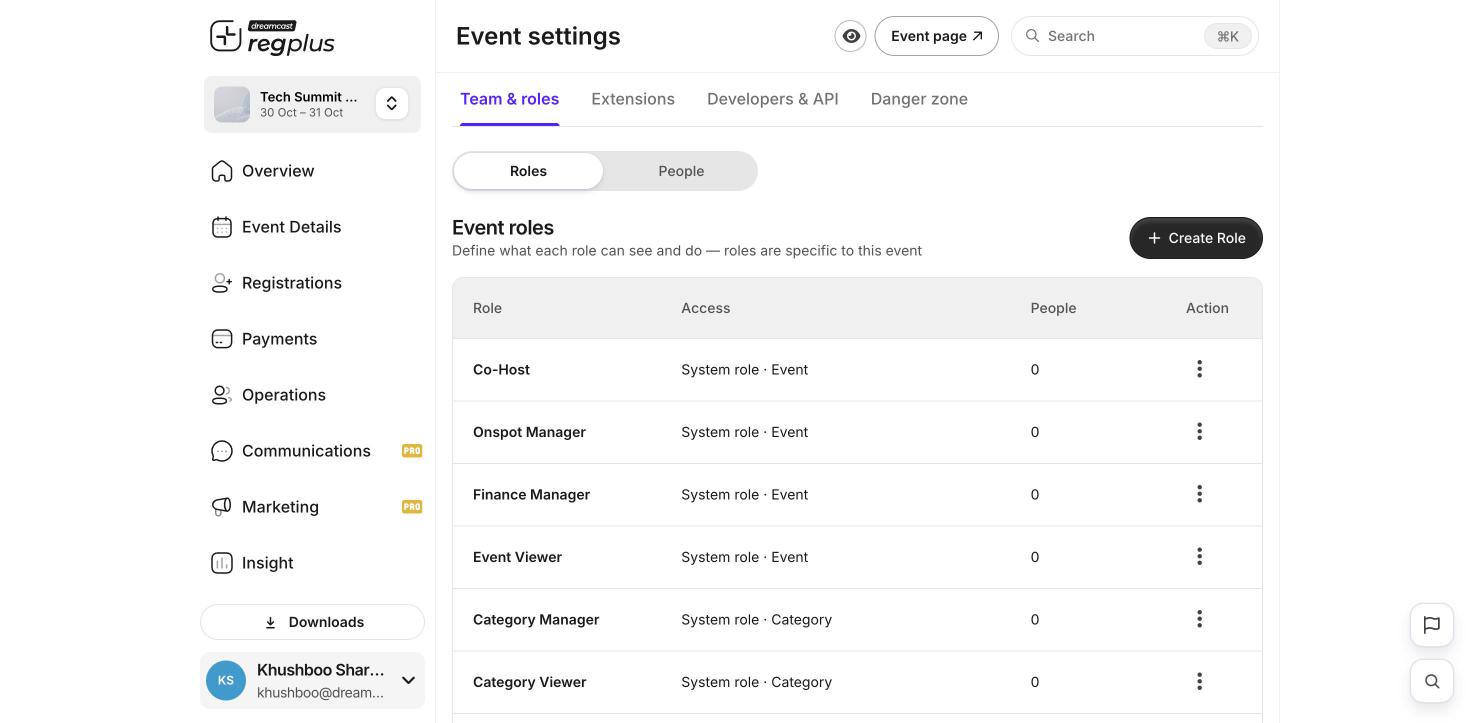Click the Create Role button
Image resolution: width=1470 pixels, height=723 pixels.
1196,238
